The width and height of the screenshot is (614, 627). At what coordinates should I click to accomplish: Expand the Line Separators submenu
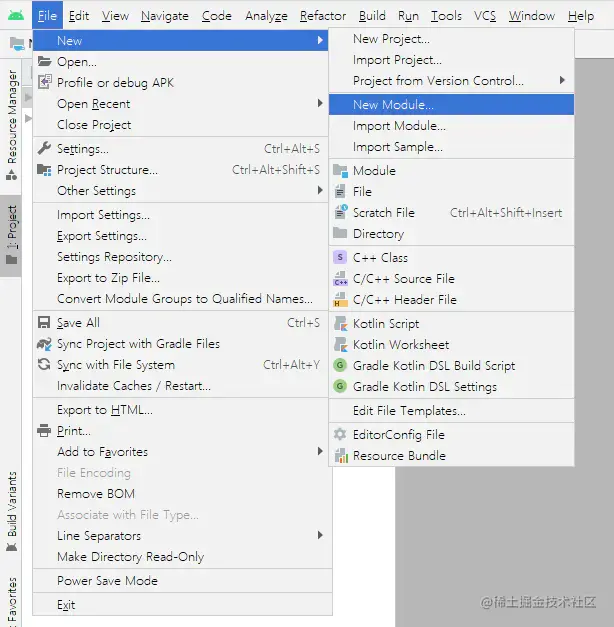click(x=320, y=535)
